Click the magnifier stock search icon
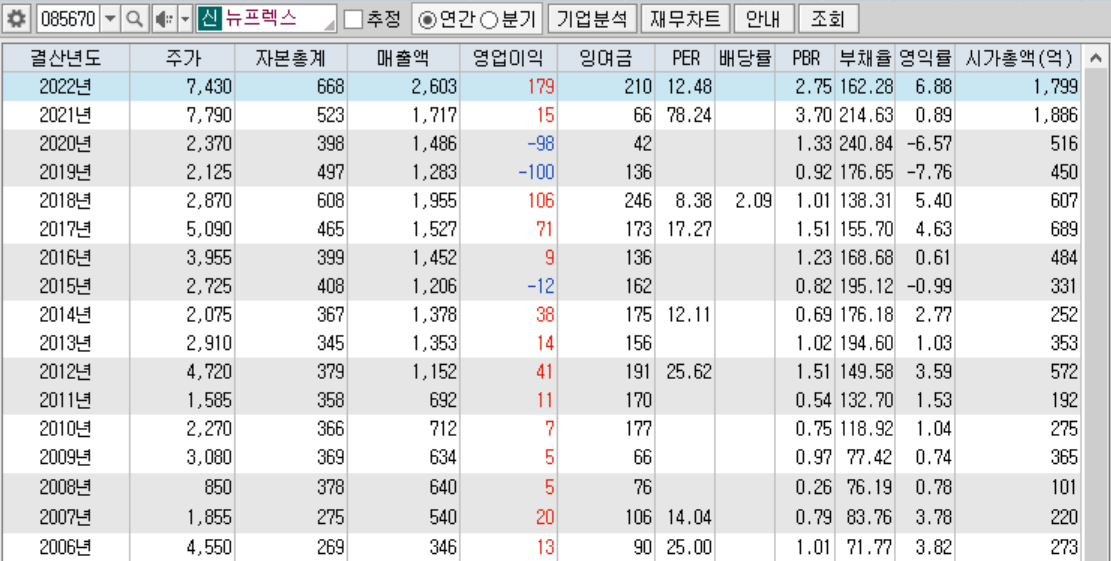The height and width of the screenshot is (561, 1111). [x=134, y=19]
